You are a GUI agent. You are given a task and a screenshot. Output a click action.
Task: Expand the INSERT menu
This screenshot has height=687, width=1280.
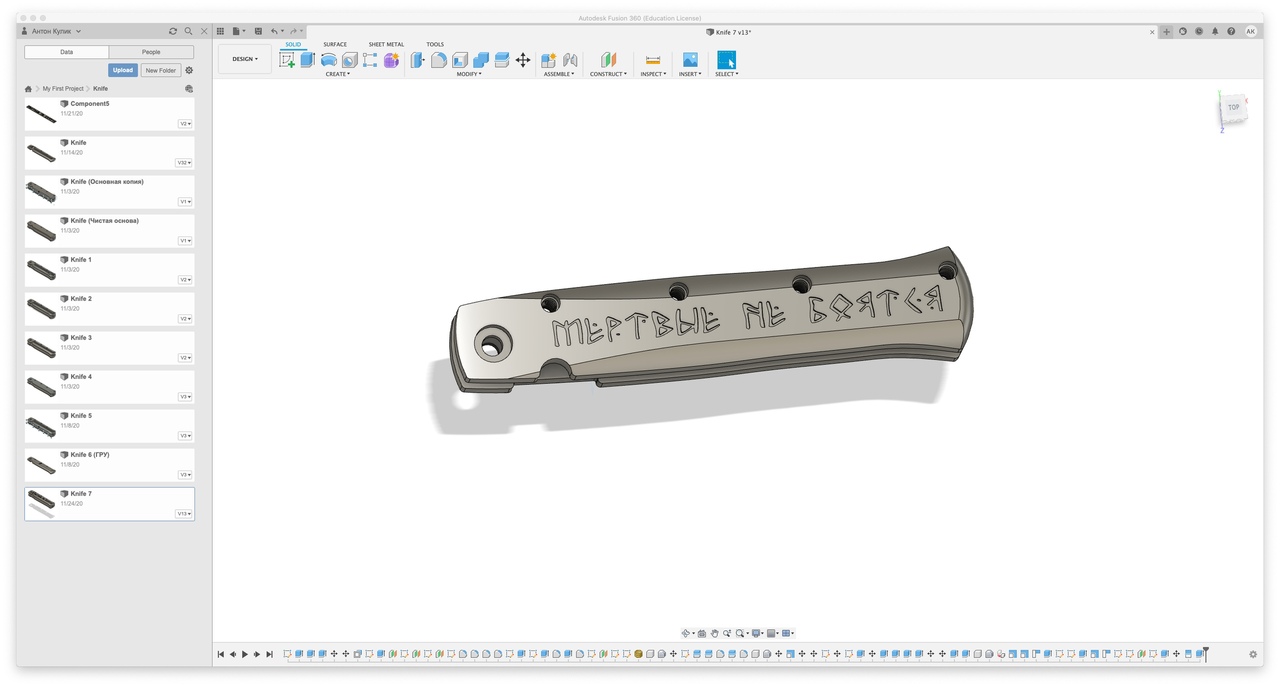coord(690,74)
